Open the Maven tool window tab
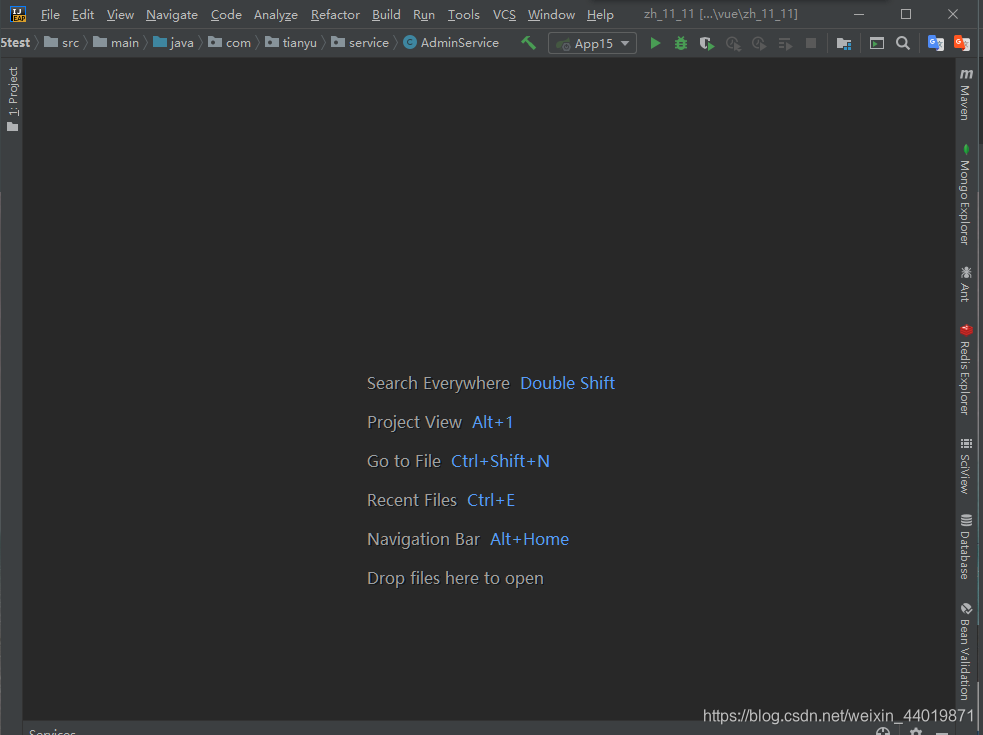983x735 pixels. pos(965,94)
